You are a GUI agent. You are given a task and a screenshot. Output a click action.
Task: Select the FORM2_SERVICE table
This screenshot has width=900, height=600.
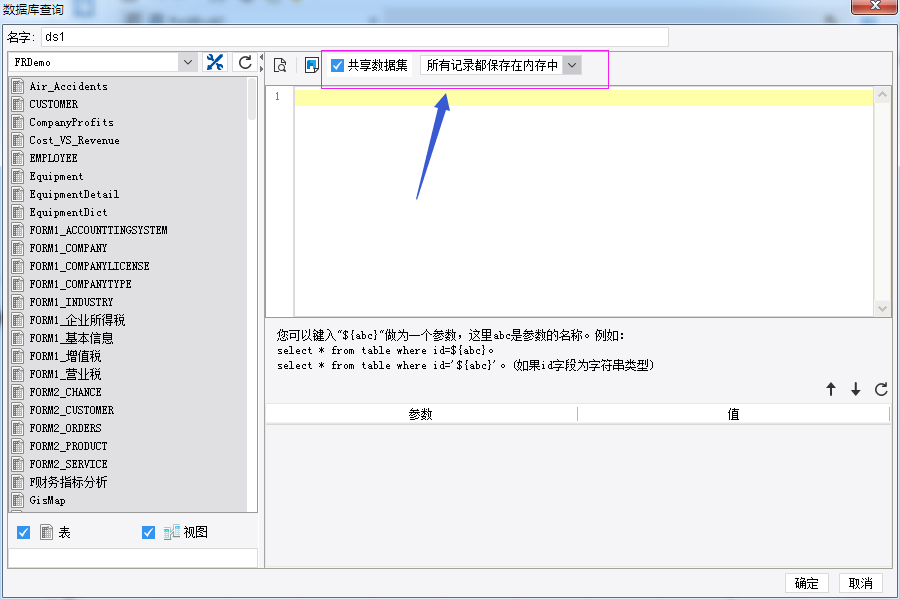[x=68, y=464]
